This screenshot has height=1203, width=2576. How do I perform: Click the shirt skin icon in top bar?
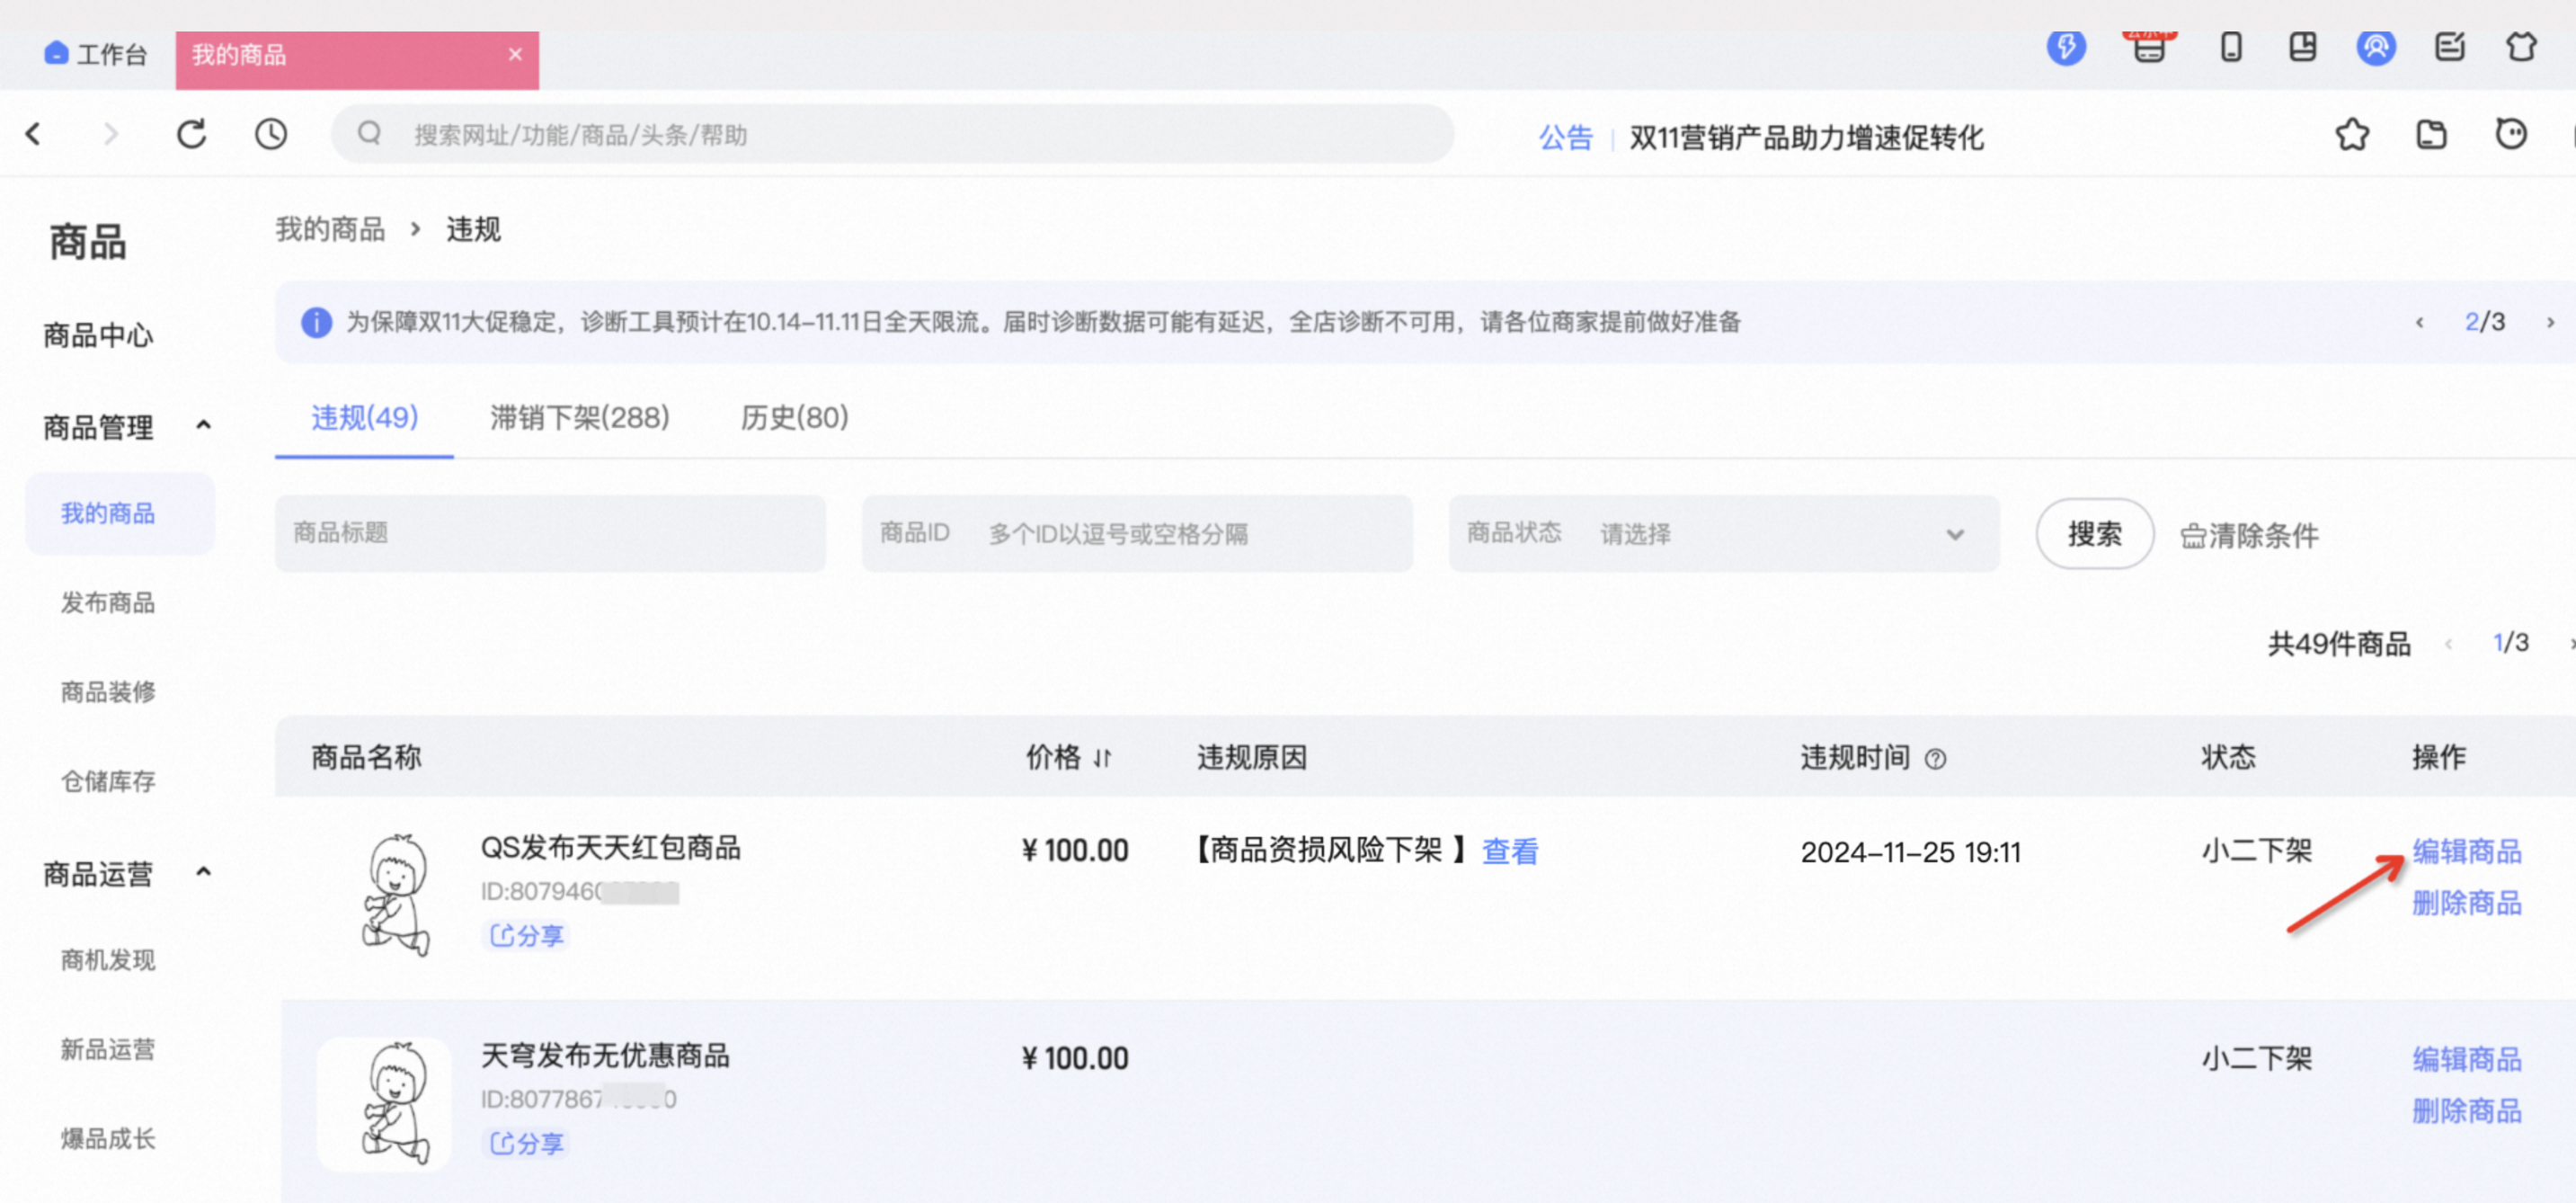tap(2521, 47)
